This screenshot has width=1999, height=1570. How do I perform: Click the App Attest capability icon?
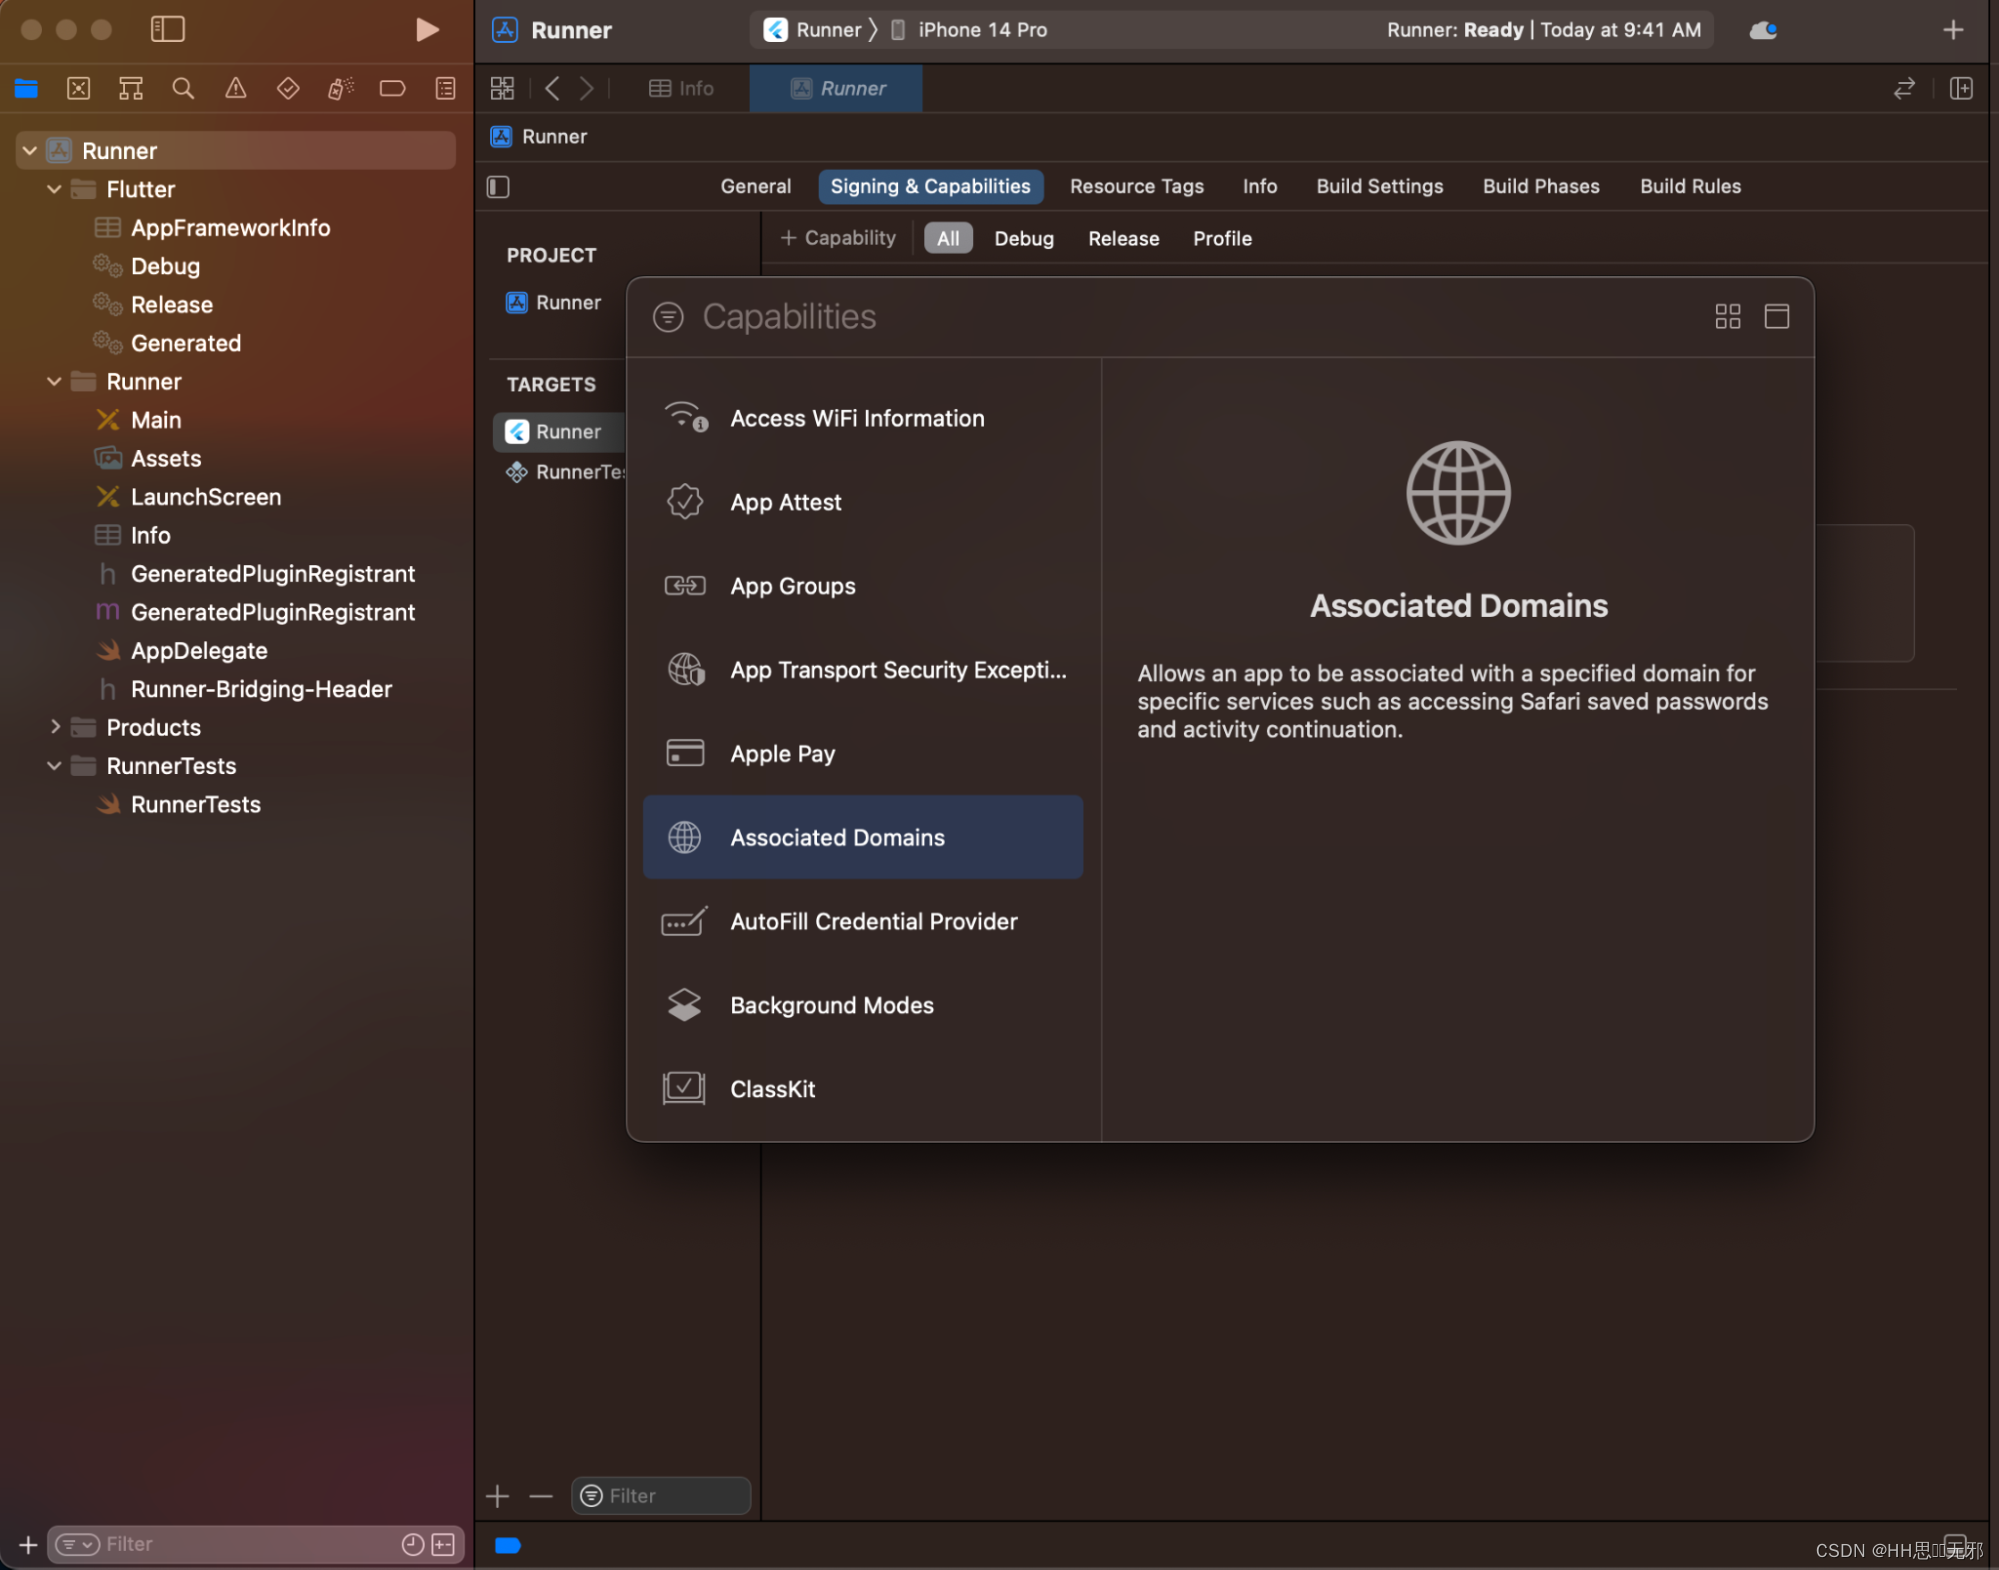click(683, 501)
